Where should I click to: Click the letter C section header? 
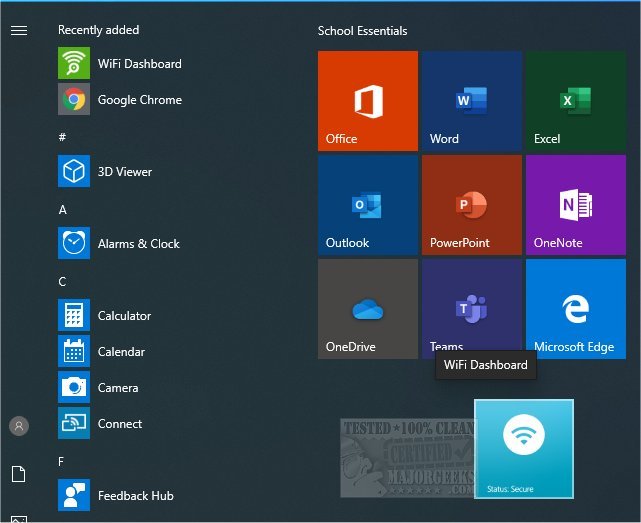(x=62, y=281)
